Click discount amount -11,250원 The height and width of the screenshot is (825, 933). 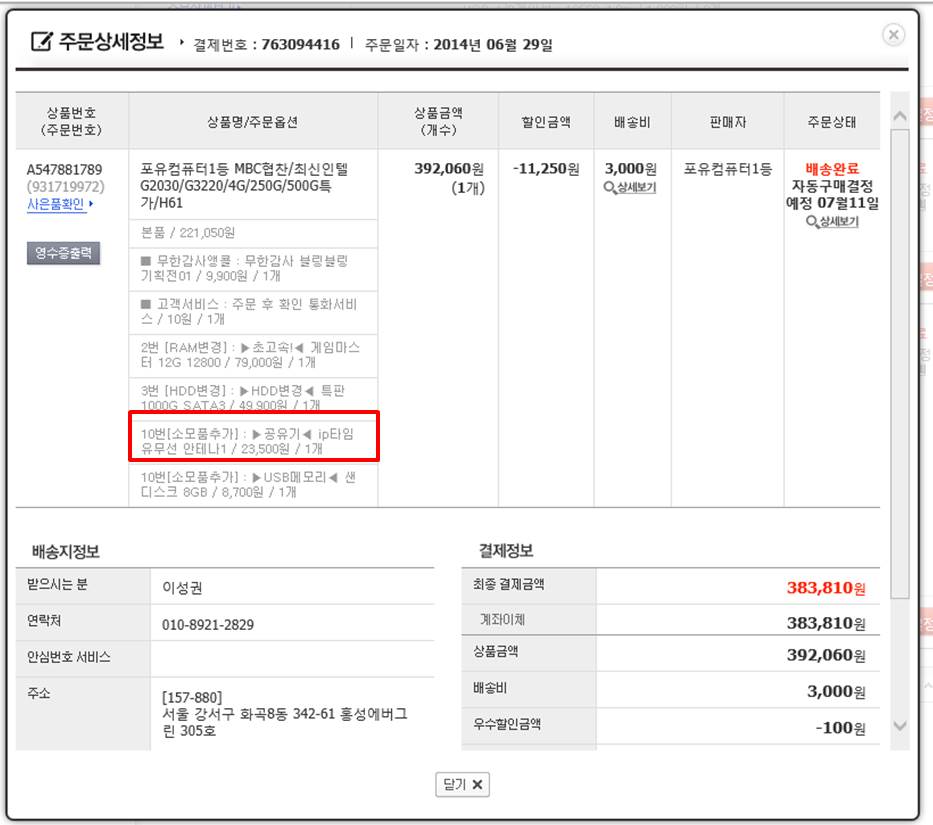pos(546,169)
